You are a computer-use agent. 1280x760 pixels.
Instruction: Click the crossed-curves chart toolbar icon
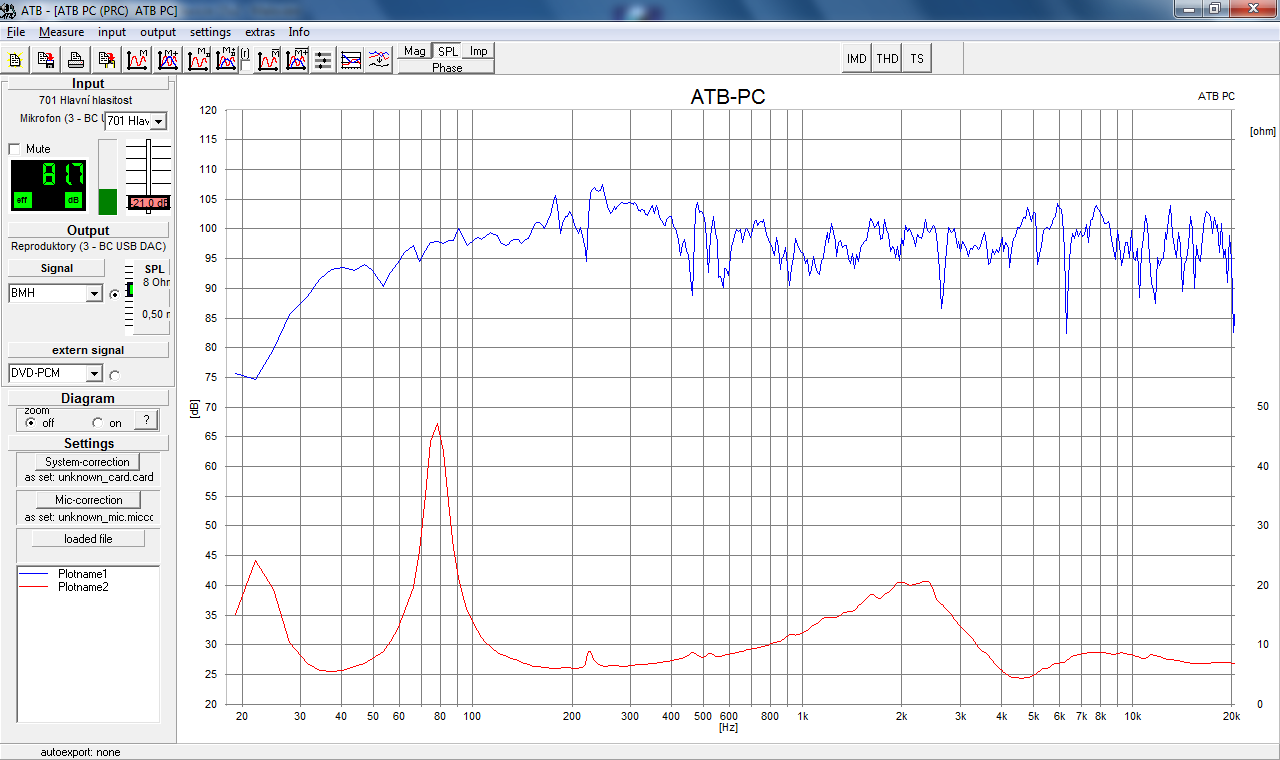coord(351,60)
